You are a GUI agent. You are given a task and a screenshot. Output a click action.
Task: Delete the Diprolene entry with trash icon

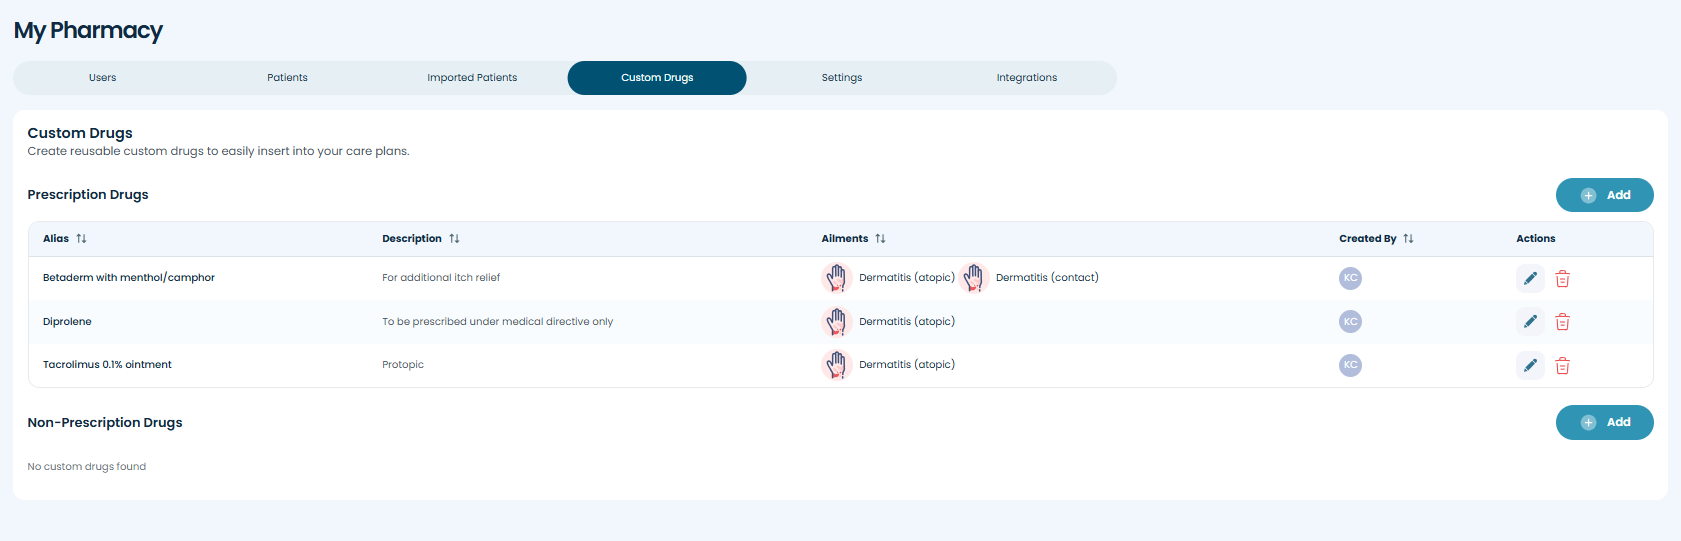click(x=1562, y=322)
